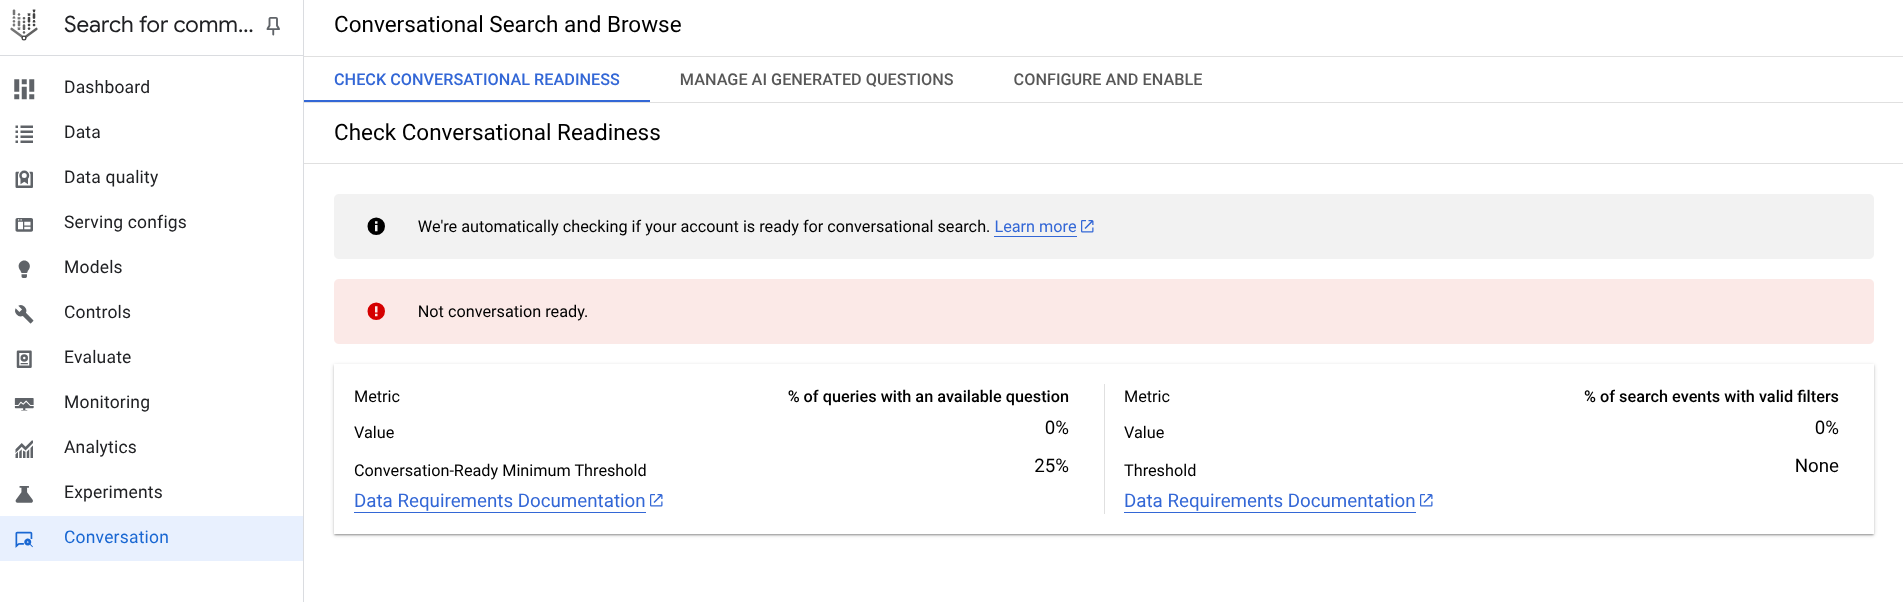The image size is (1903, 602).
Task: Click the red error icon in alert
Action: 376,312
